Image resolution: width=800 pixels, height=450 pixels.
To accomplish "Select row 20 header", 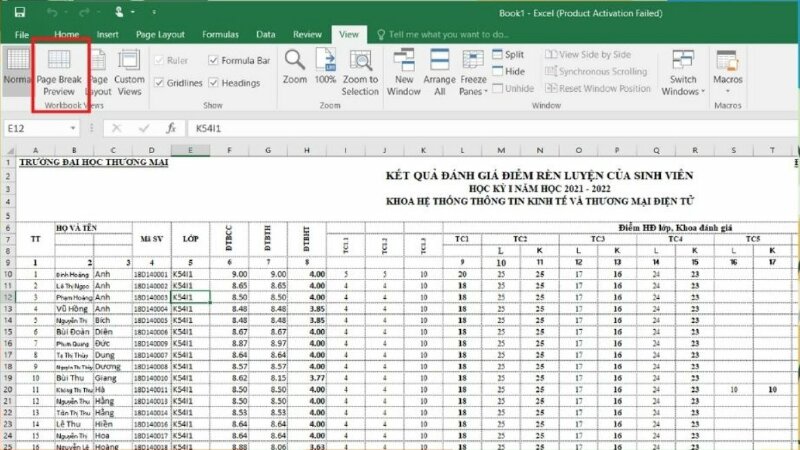I will 8,389.
